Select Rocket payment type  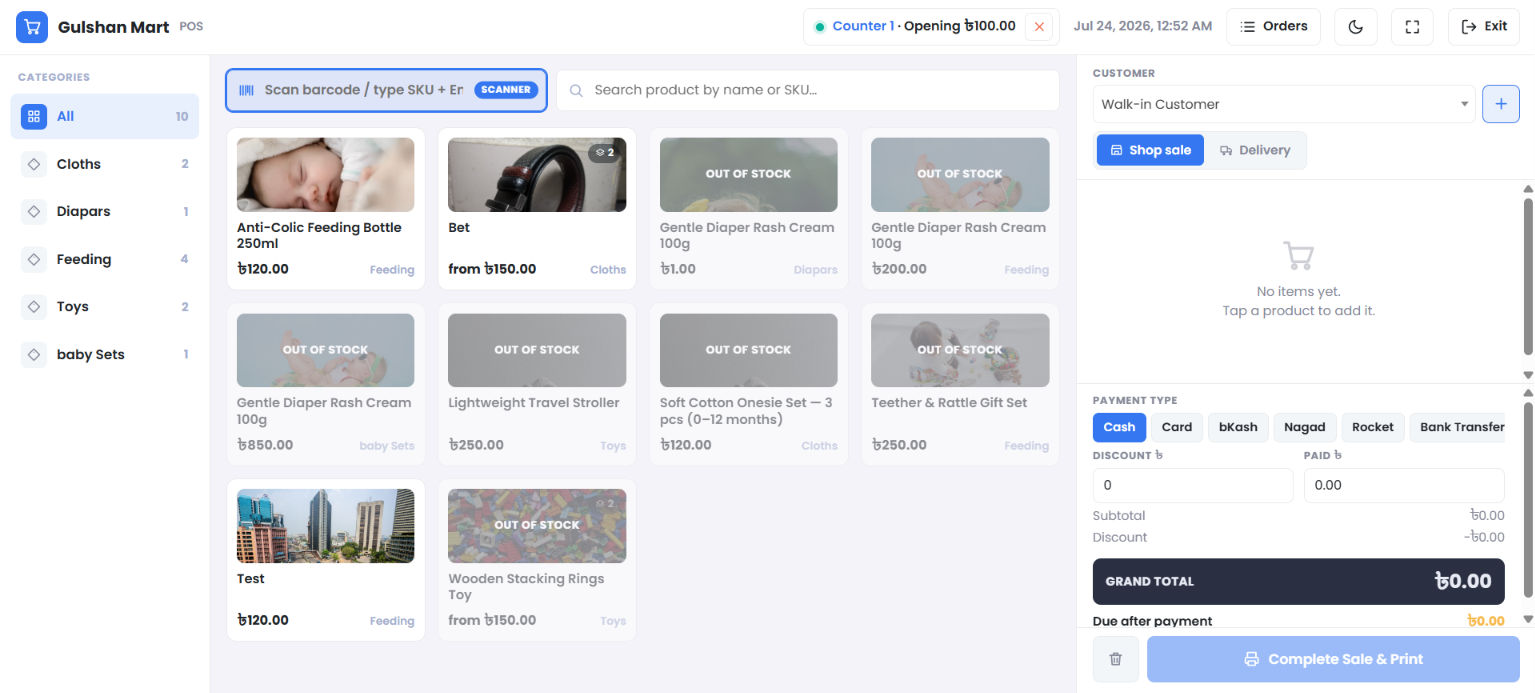[x=1373, y=427]
